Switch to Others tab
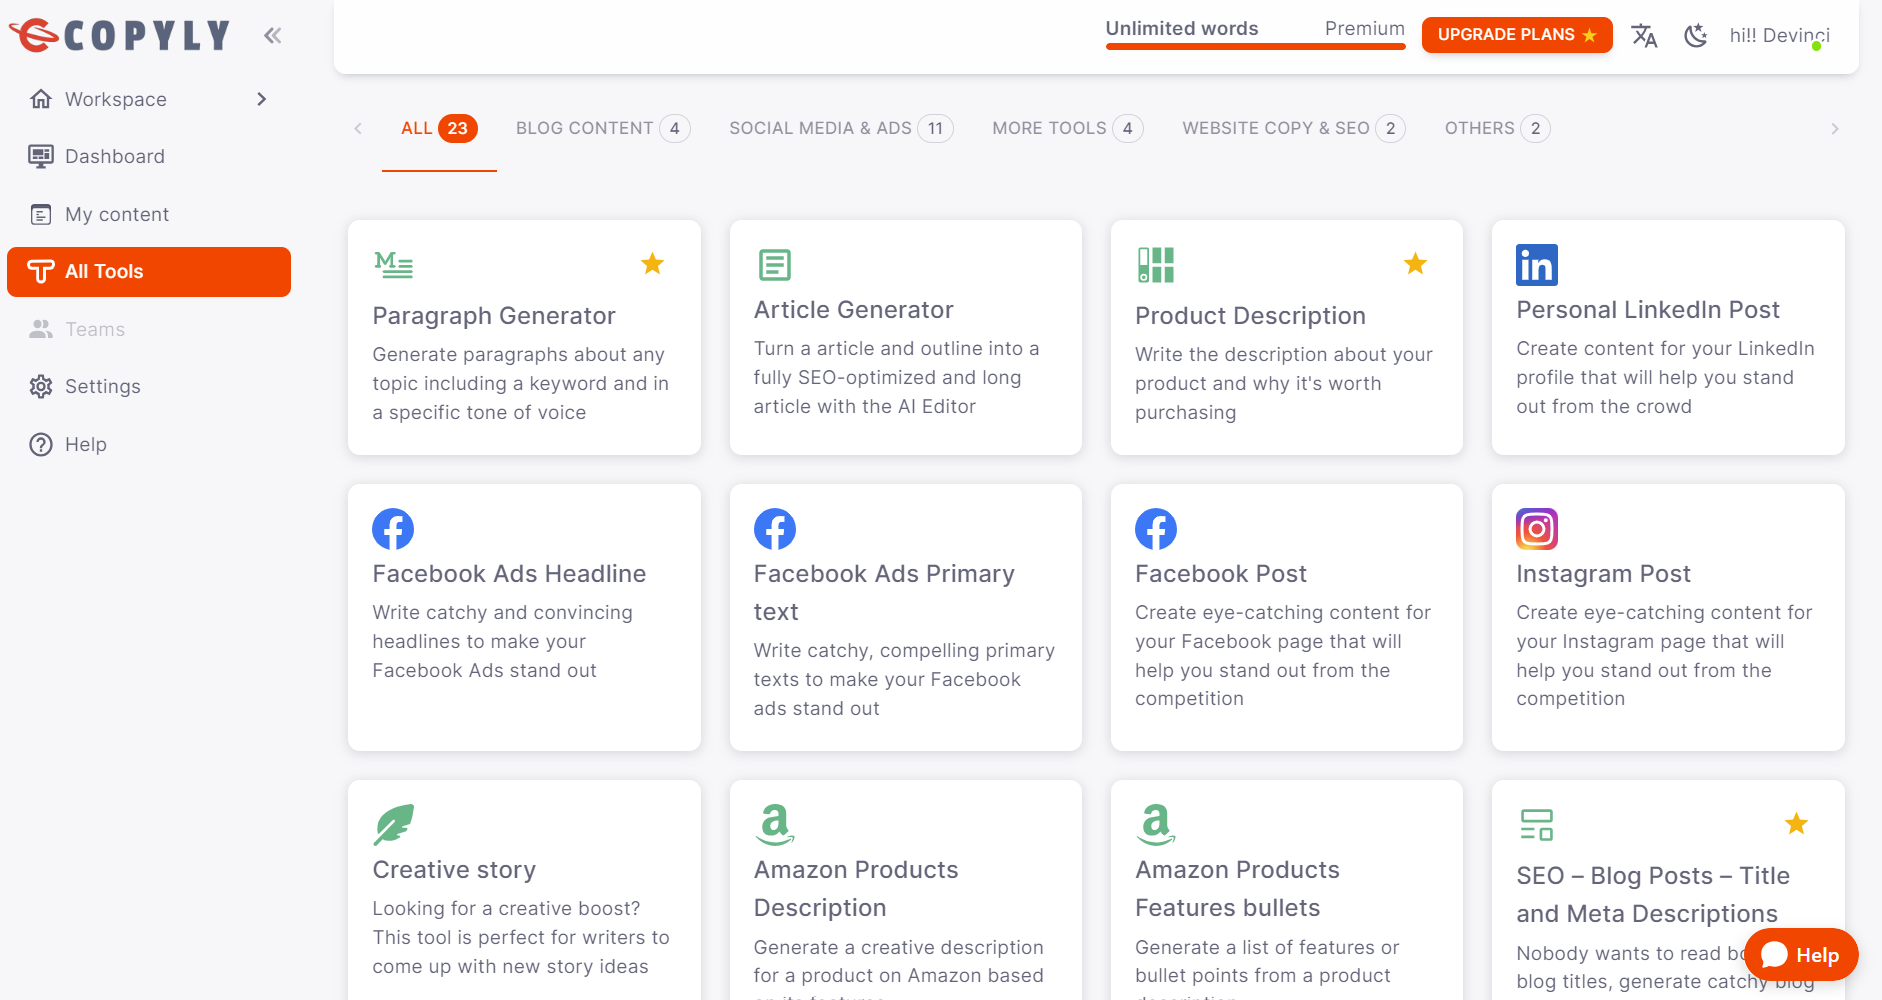This screenshot has width=1882, height=1000. point(1497,128)
